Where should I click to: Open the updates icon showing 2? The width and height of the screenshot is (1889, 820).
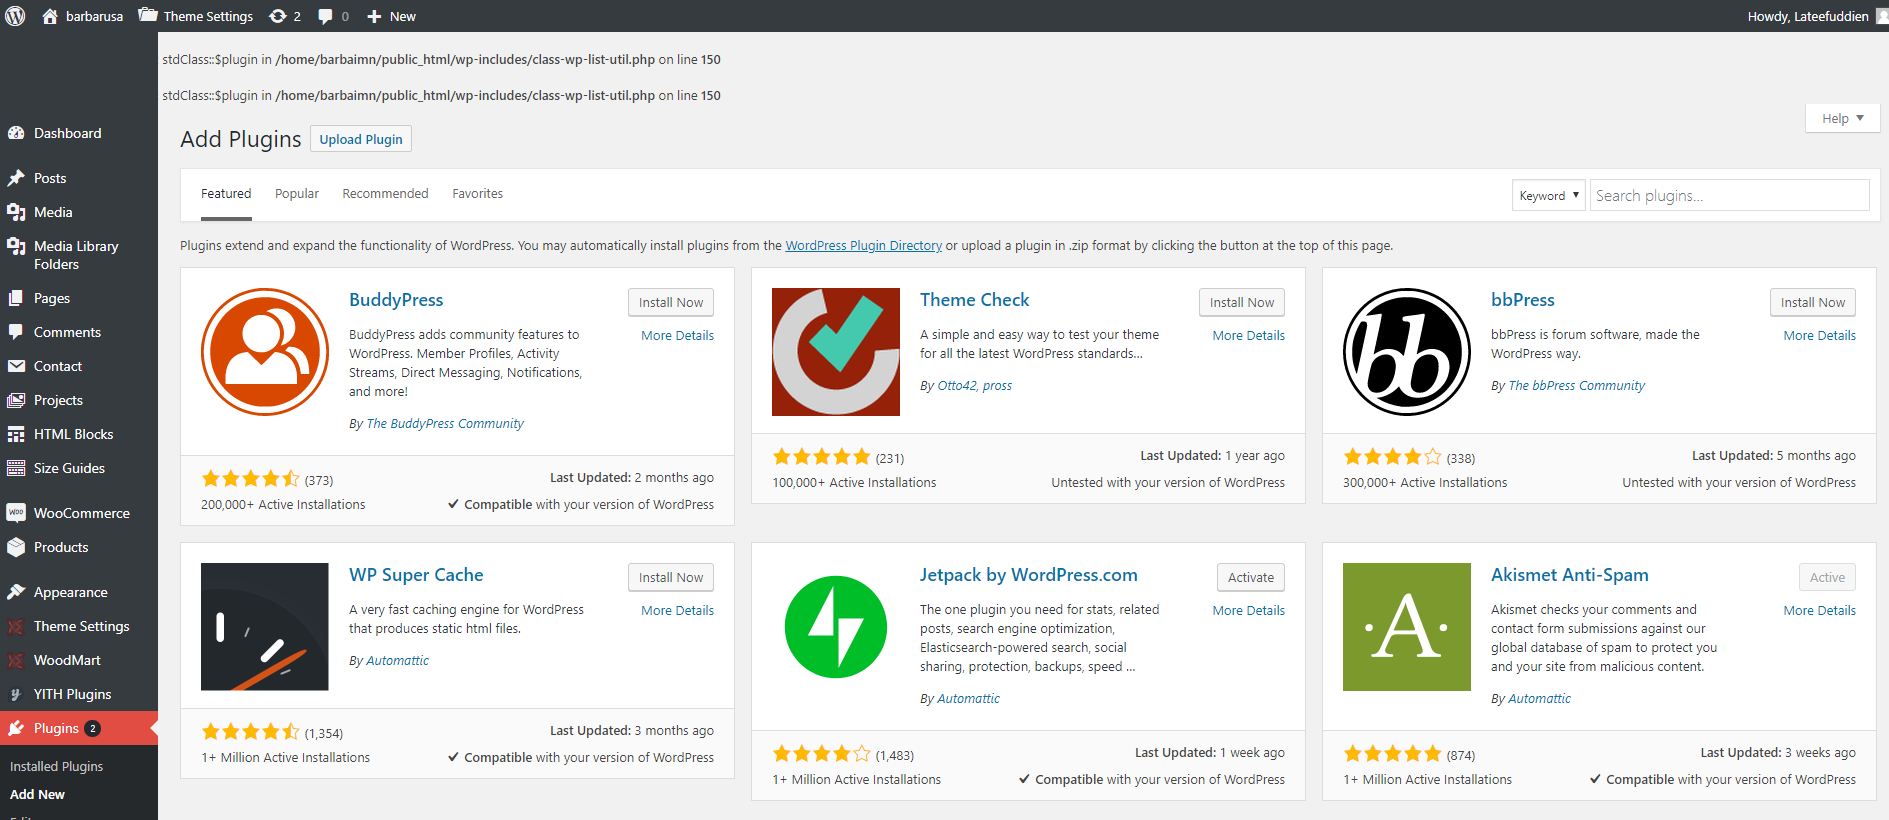coord(278,16)
